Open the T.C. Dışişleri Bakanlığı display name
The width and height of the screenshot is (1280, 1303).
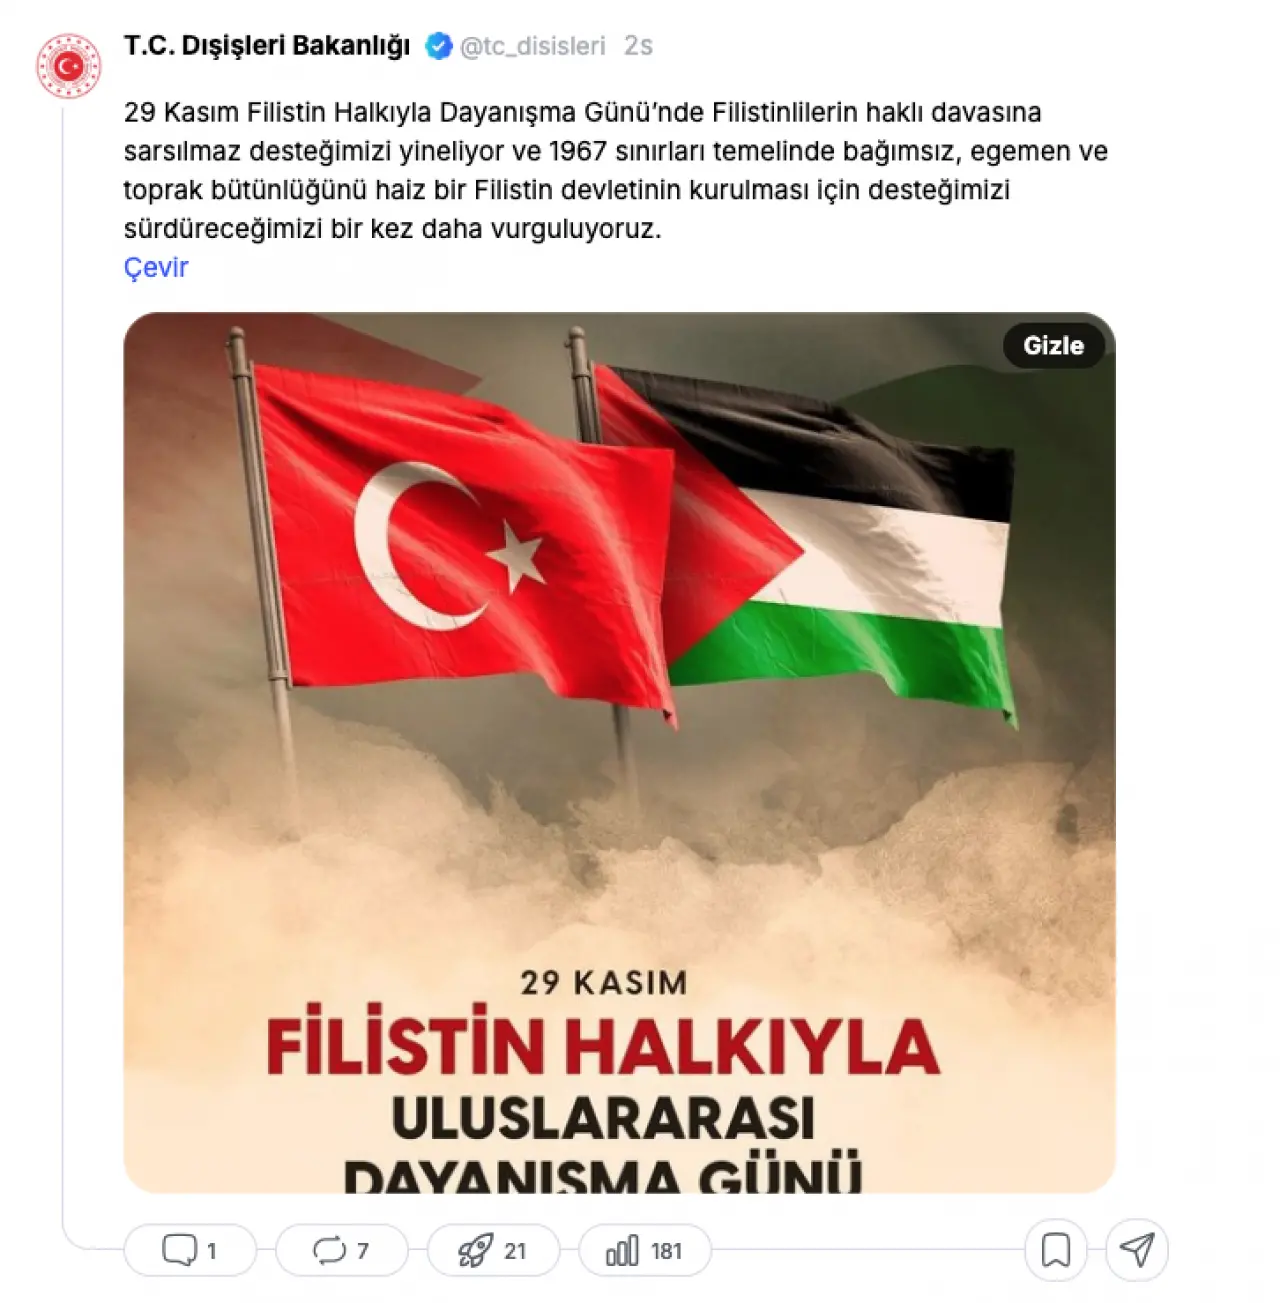[x=267, y=46]
